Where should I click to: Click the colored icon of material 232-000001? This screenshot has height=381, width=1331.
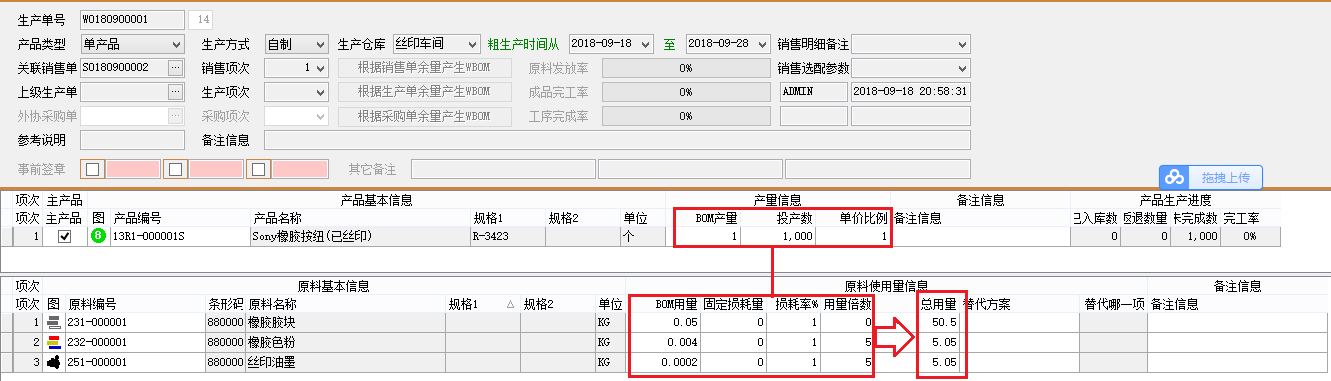click(x=54, y=341)
